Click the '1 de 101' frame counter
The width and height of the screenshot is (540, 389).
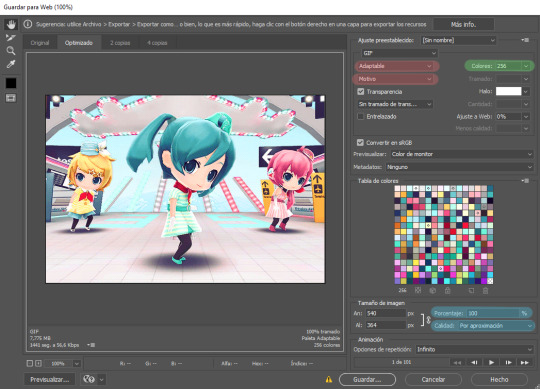[x=401, y=362]
